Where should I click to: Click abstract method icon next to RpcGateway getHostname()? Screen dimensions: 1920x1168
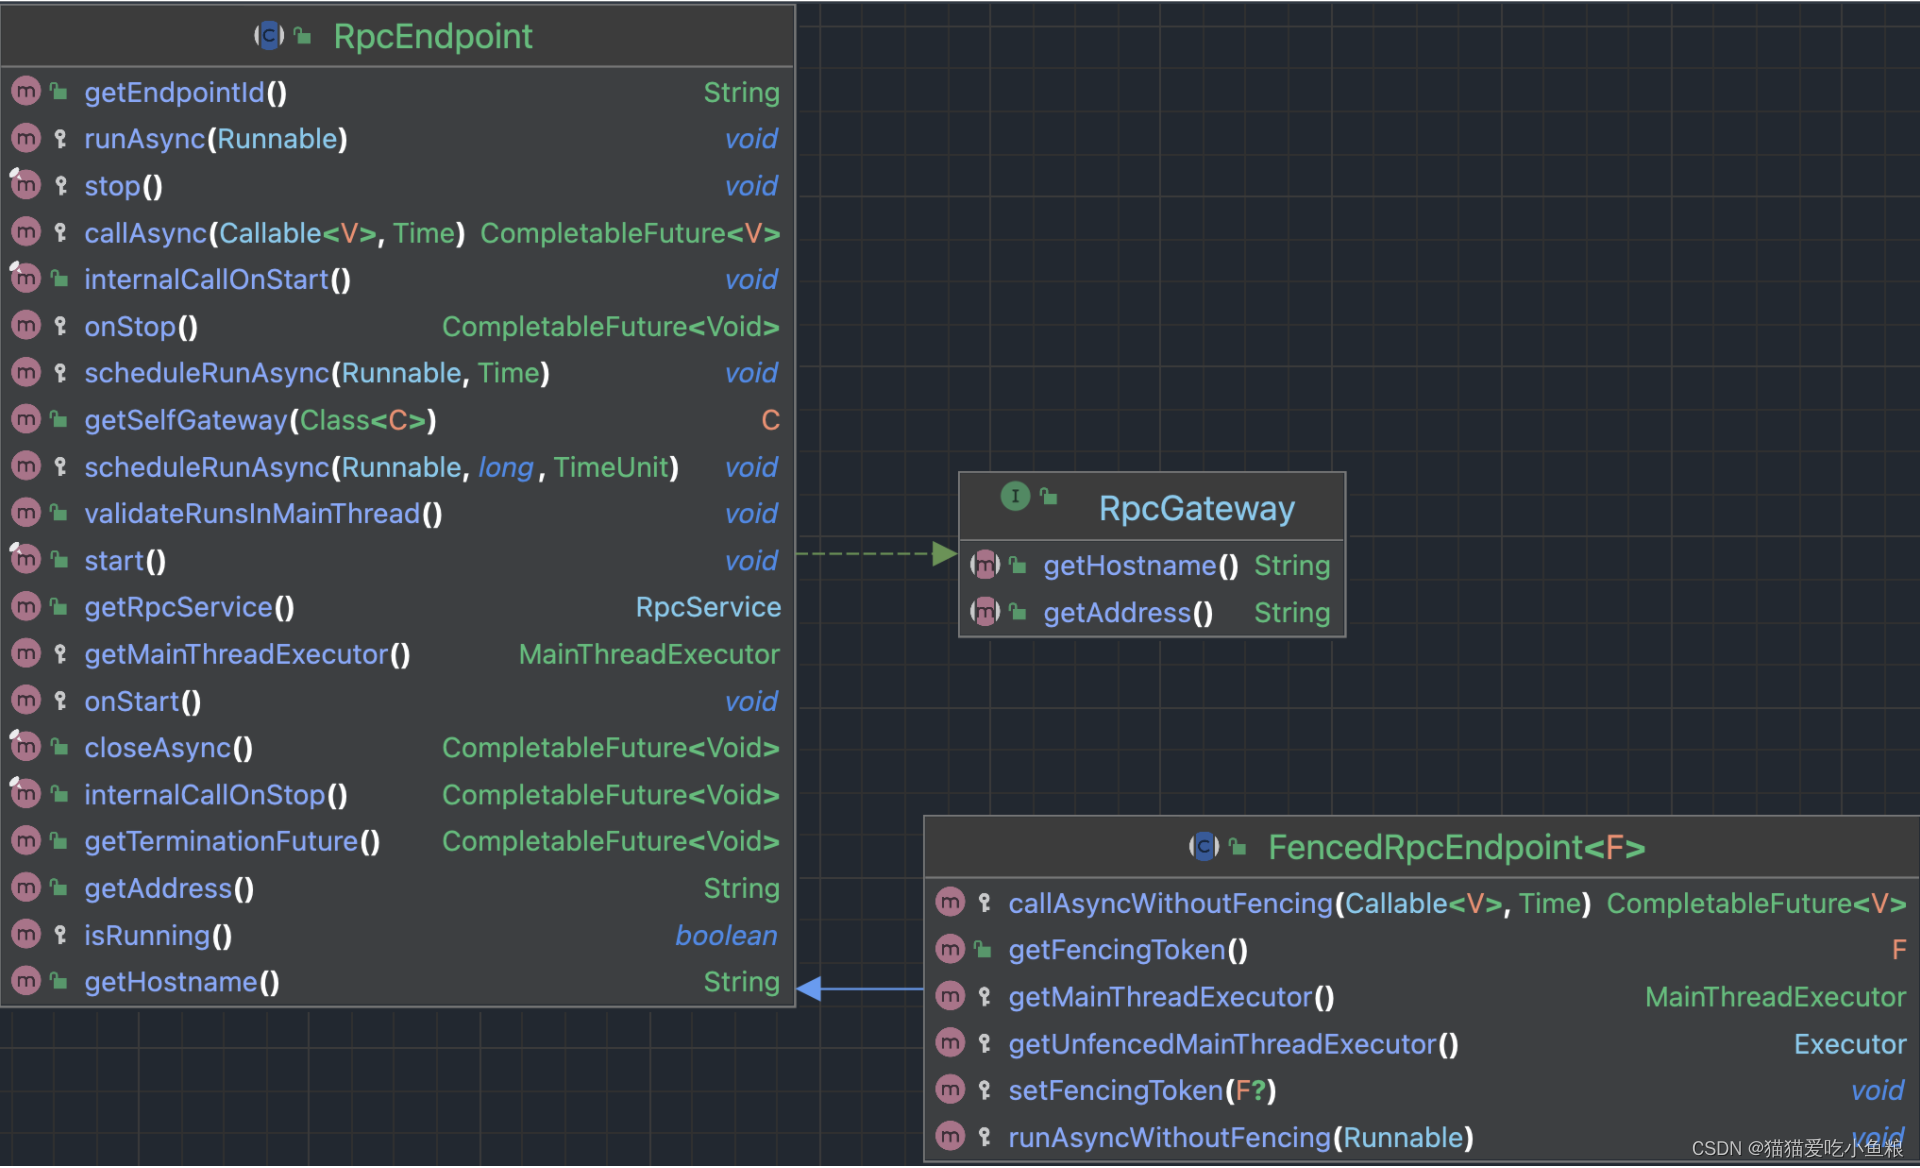coord(986,565)
